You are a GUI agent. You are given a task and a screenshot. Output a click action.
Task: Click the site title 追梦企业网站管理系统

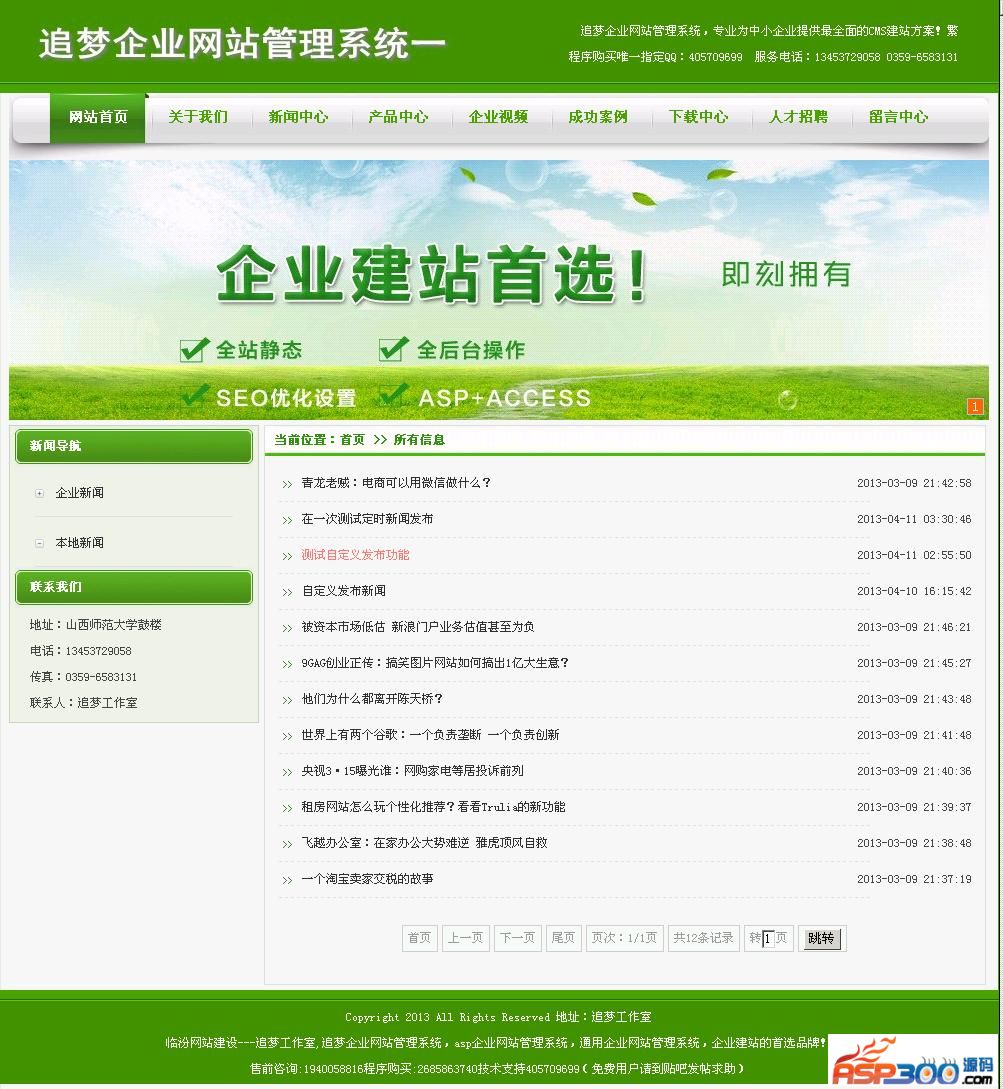tap(242, 44)
